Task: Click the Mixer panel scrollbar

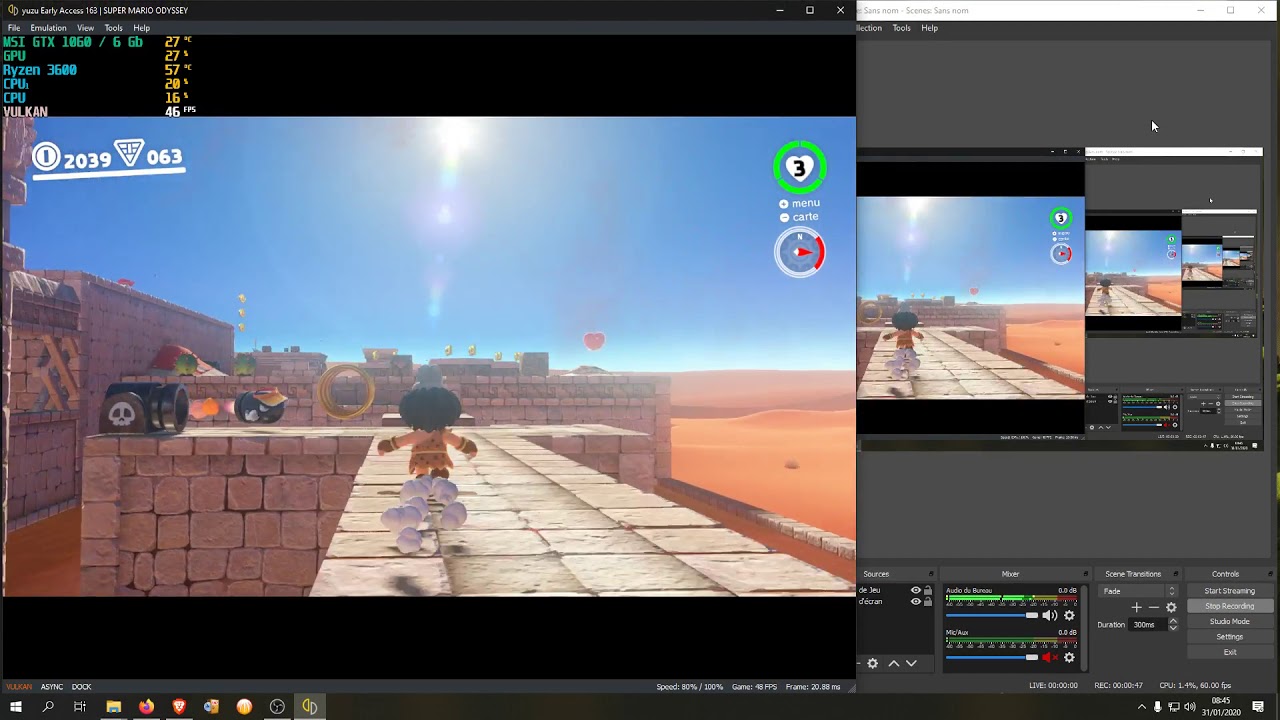Action: click(x=1084, y=627)
